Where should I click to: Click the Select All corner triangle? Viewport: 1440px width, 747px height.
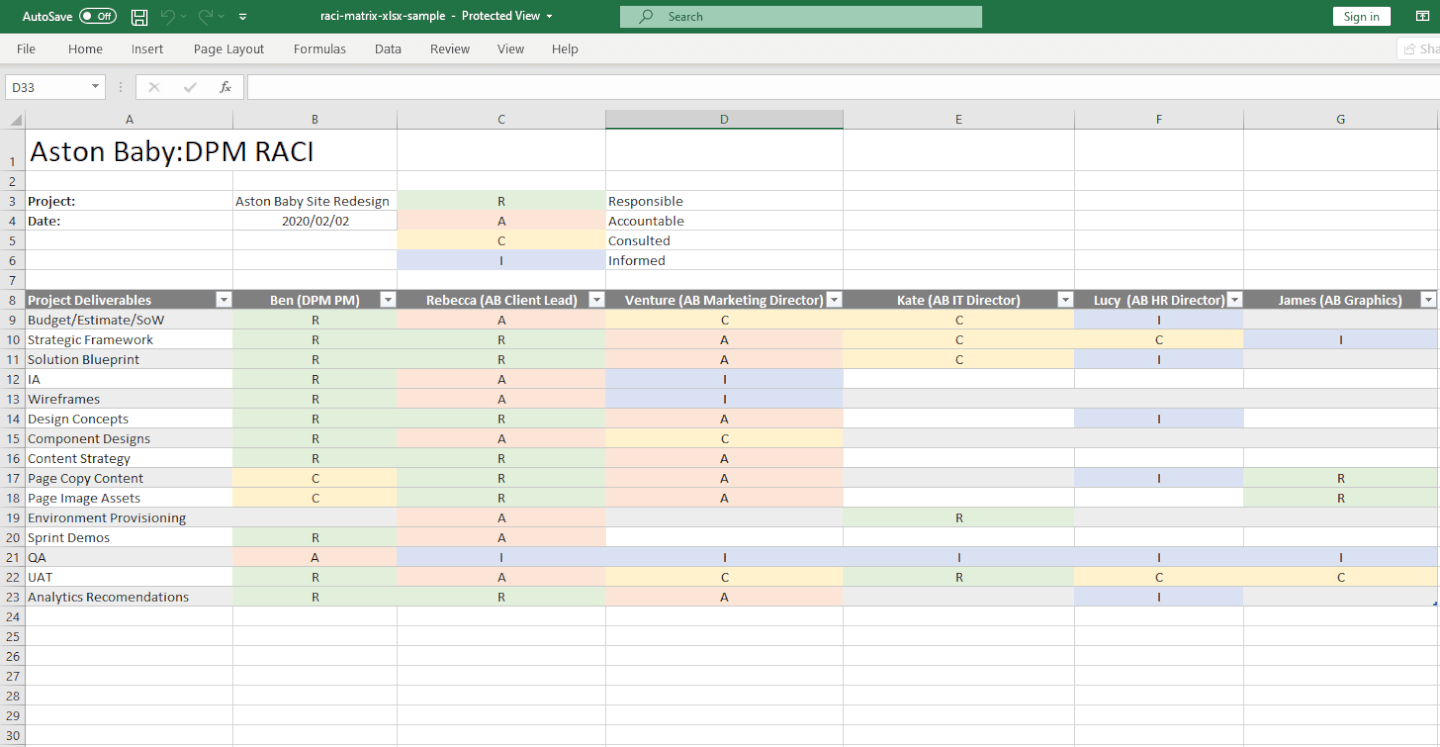(15, 120)
